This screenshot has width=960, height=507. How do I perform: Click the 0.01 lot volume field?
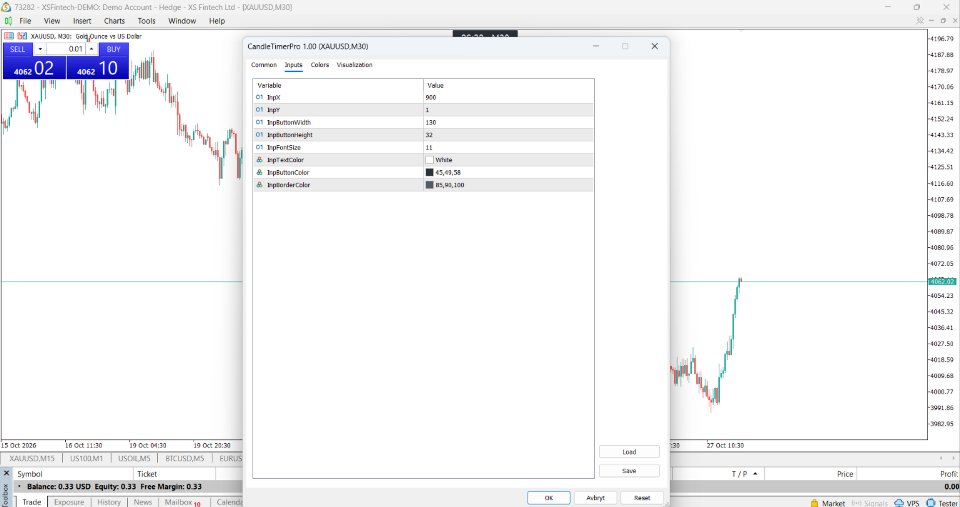click(66, 49)
